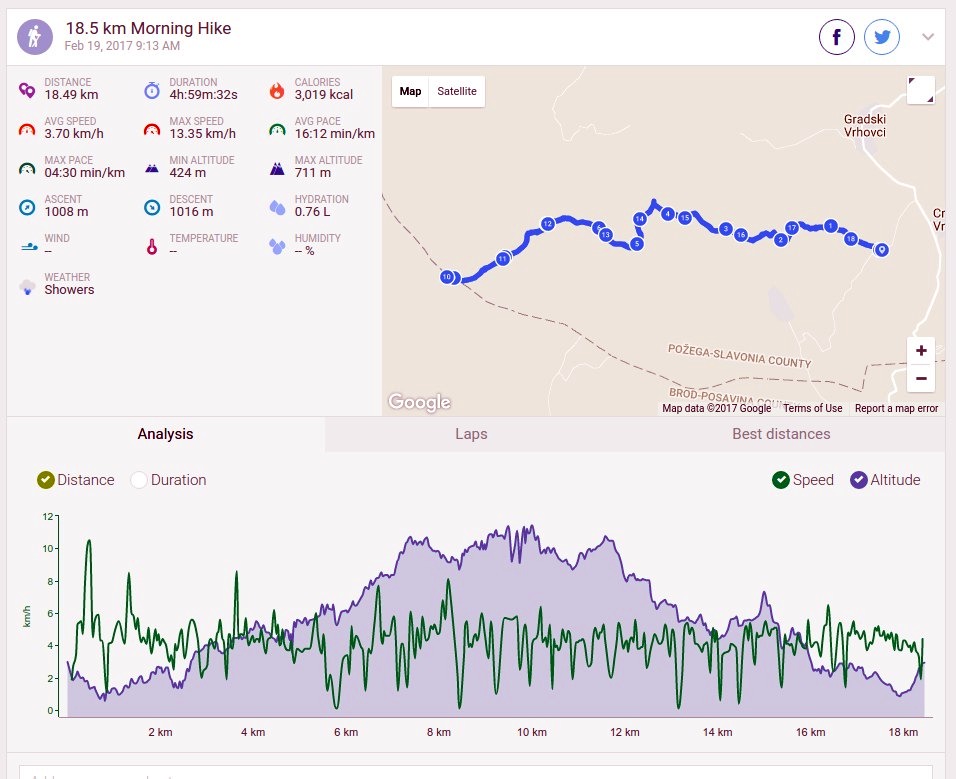This screenshot has width=956, height=779.
Task: Toggle fullscreen map view icon
Action: [x=921, y=91]
